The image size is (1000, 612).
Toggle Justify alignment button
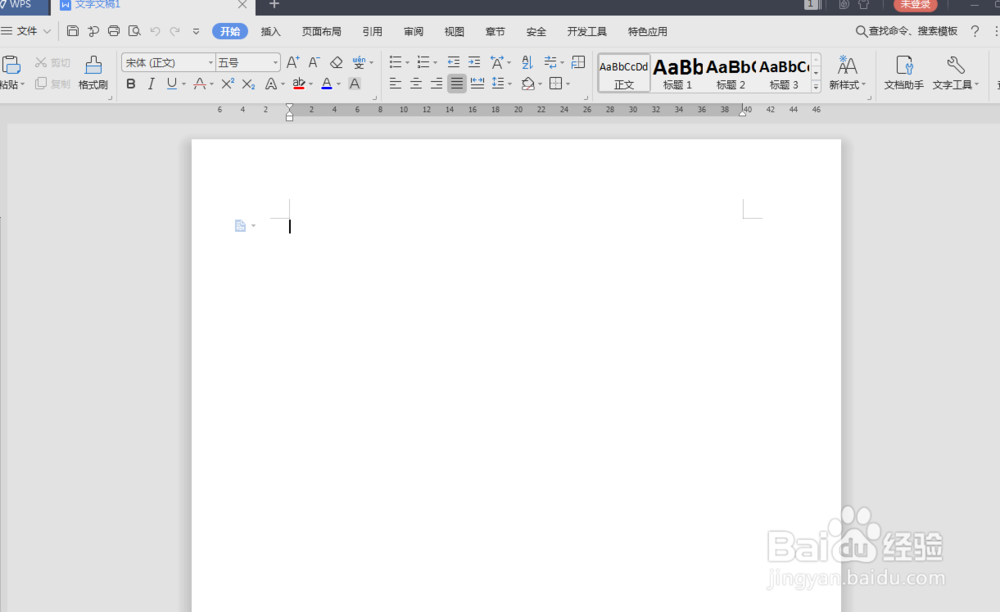[457, 84]
